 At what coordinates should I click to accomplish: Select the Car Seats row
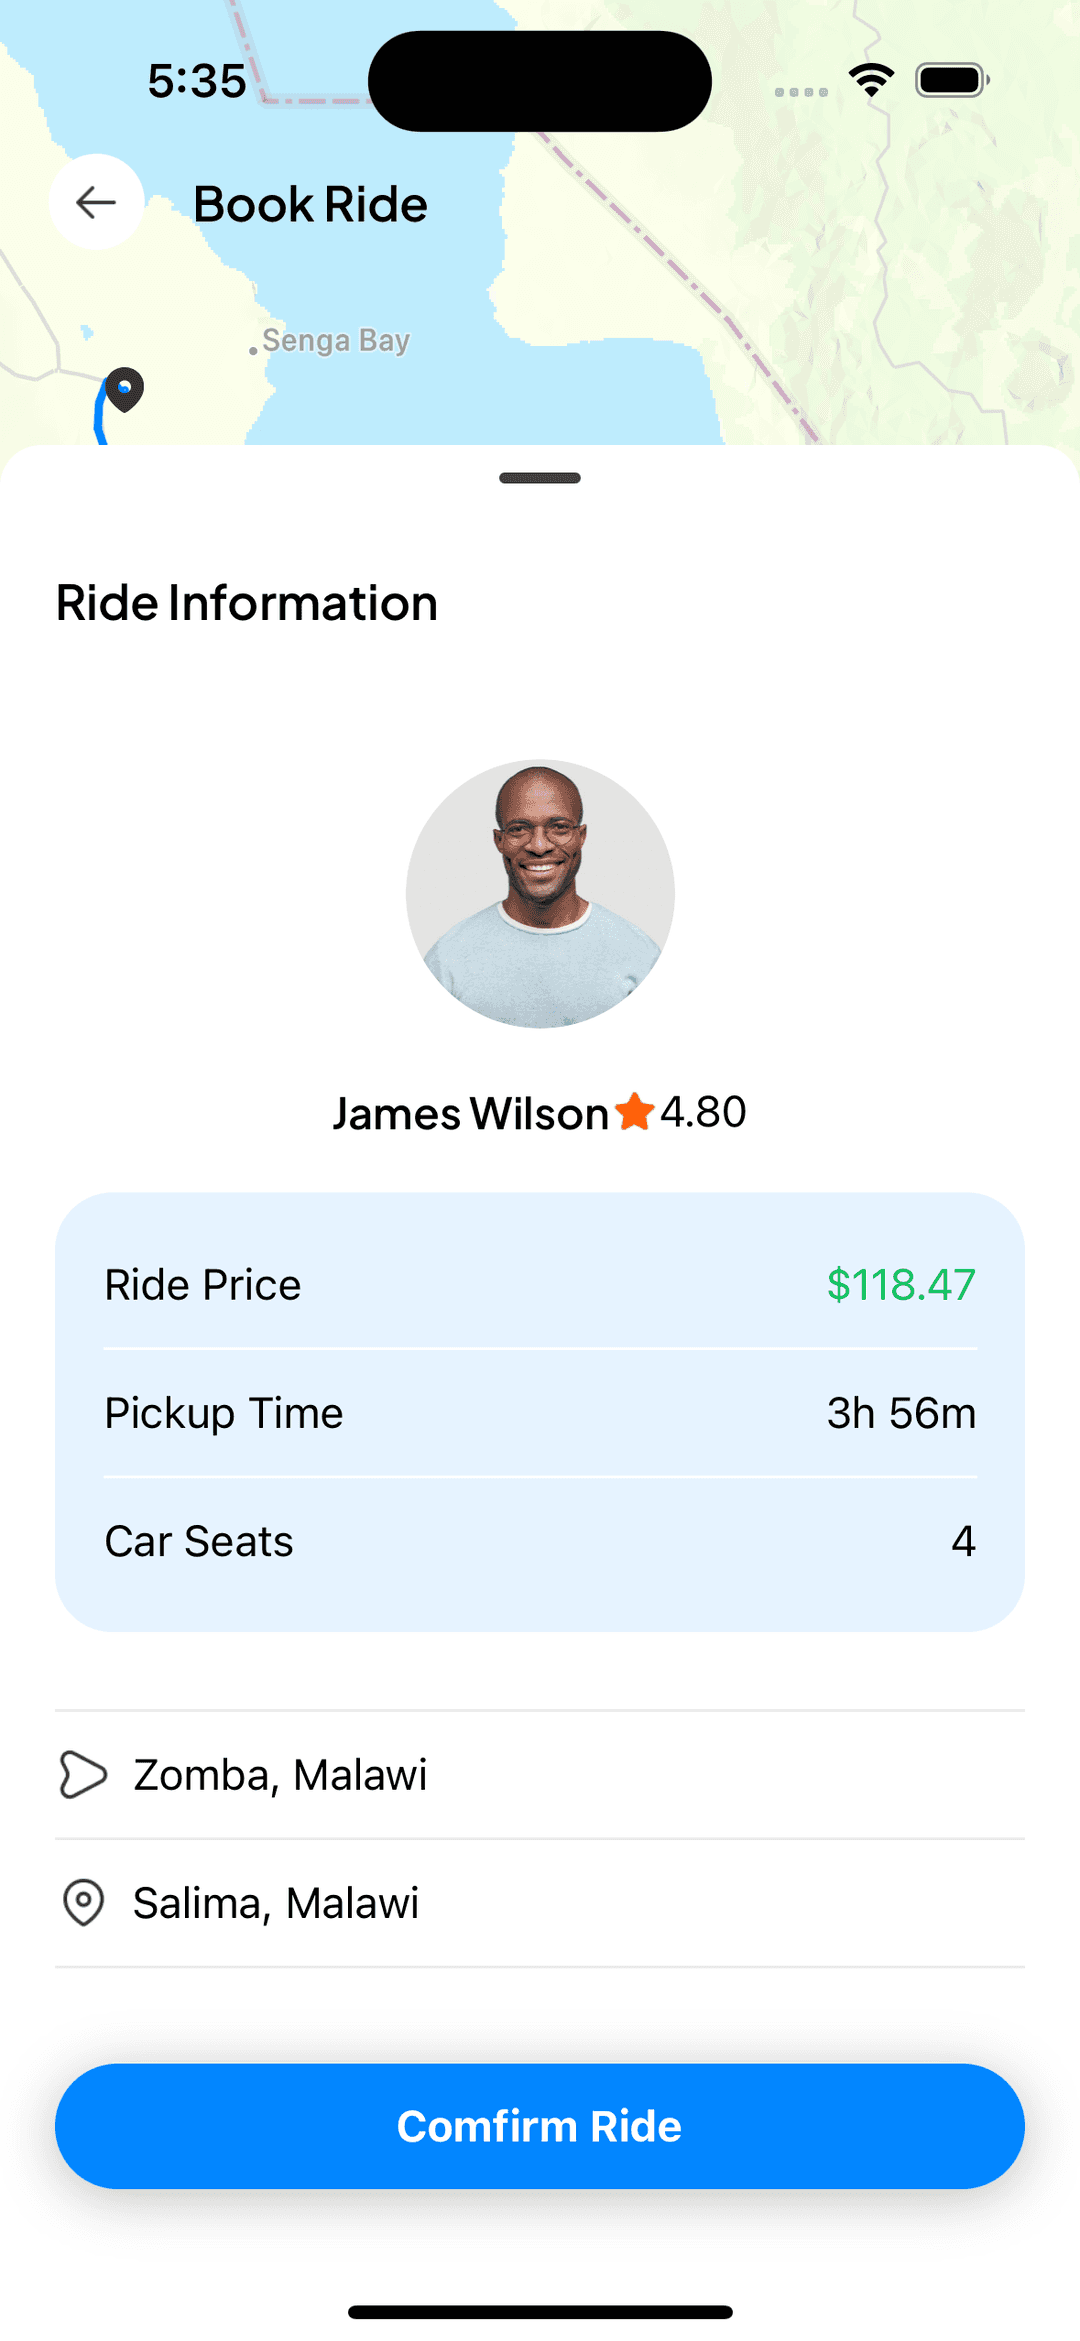point(540,1541)
